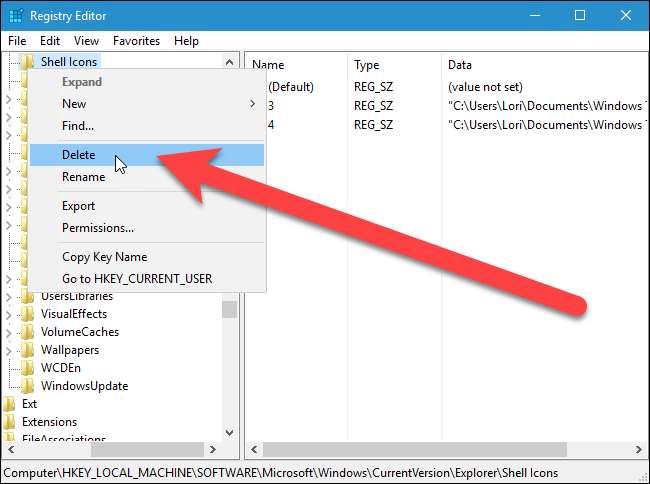Select Export in the context menu
This screenshot has height=484, width=650.
[147, 206]
